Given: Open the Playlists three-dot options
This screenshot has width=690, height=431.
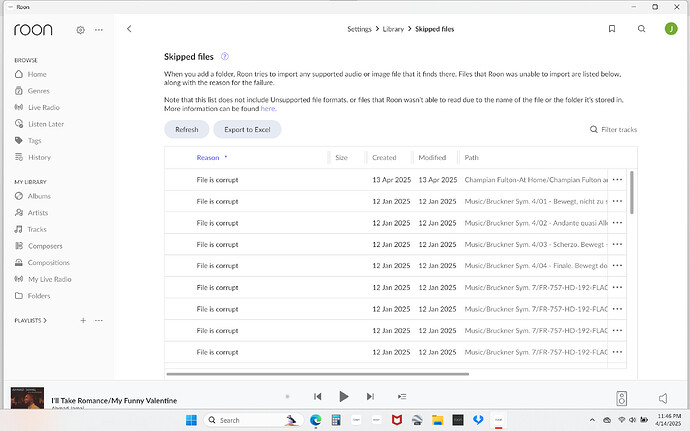Looking at the screenshot, I should tap(99, 320).
